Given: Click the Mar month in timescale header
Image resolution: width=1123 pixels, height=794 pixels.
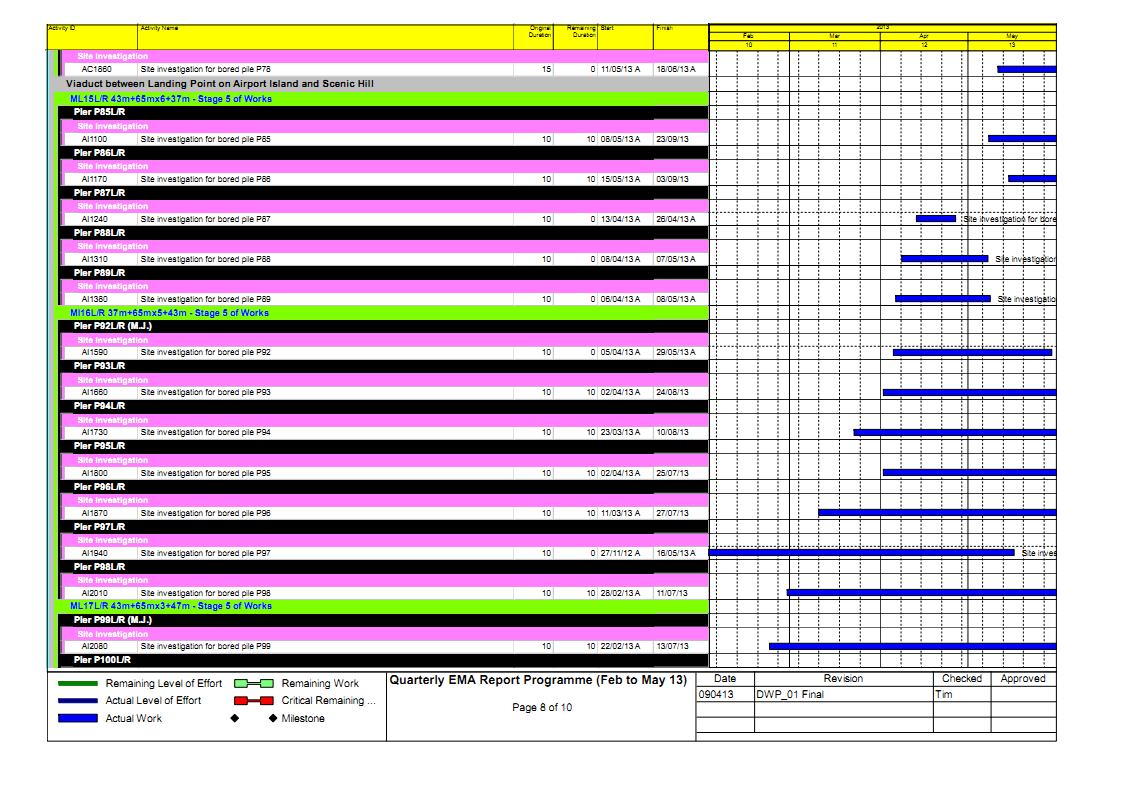Looking at the screenshot, I should (834, 36).
